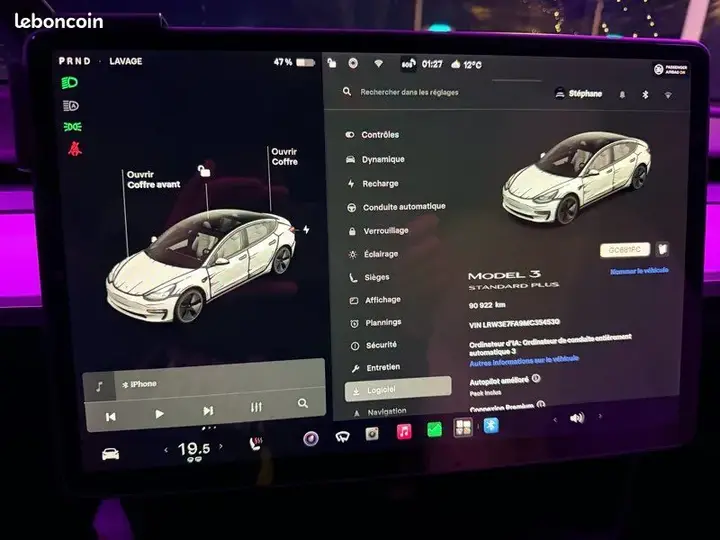Screen dimensions: 720x540
Task: Skip to next track
Action: point(208,411)
